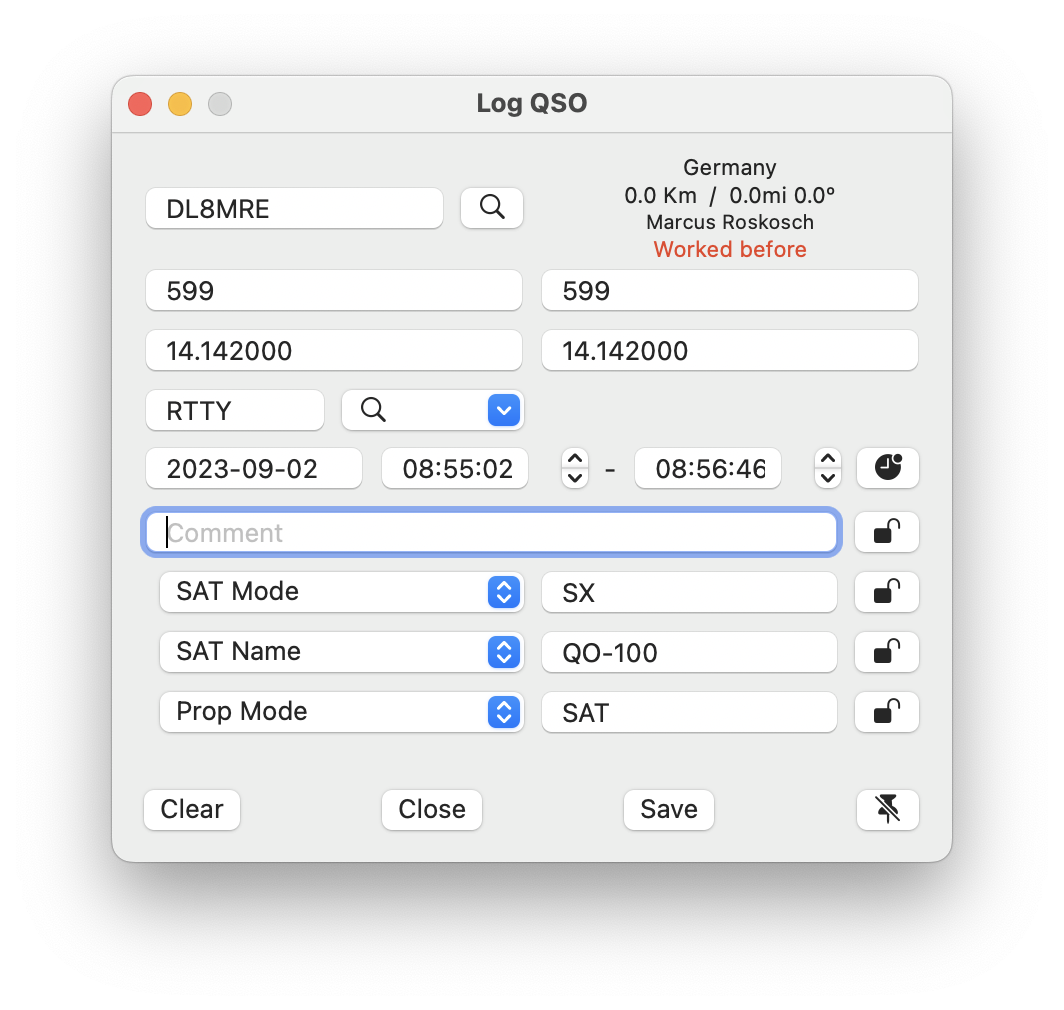The height and width of the screenshot is (1010, 1064).
Task: Click the start time field 08:55:02
Action: coord(455,468)
